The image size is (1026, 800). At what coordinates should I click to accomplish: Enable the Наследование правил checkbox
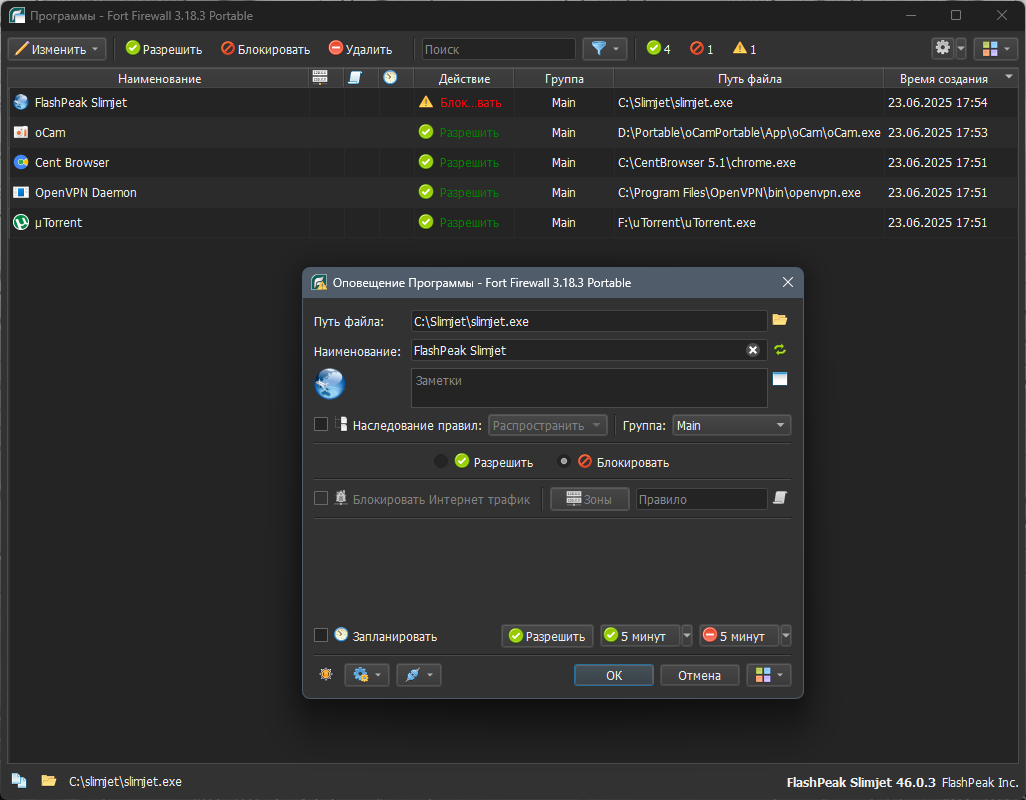321,425
